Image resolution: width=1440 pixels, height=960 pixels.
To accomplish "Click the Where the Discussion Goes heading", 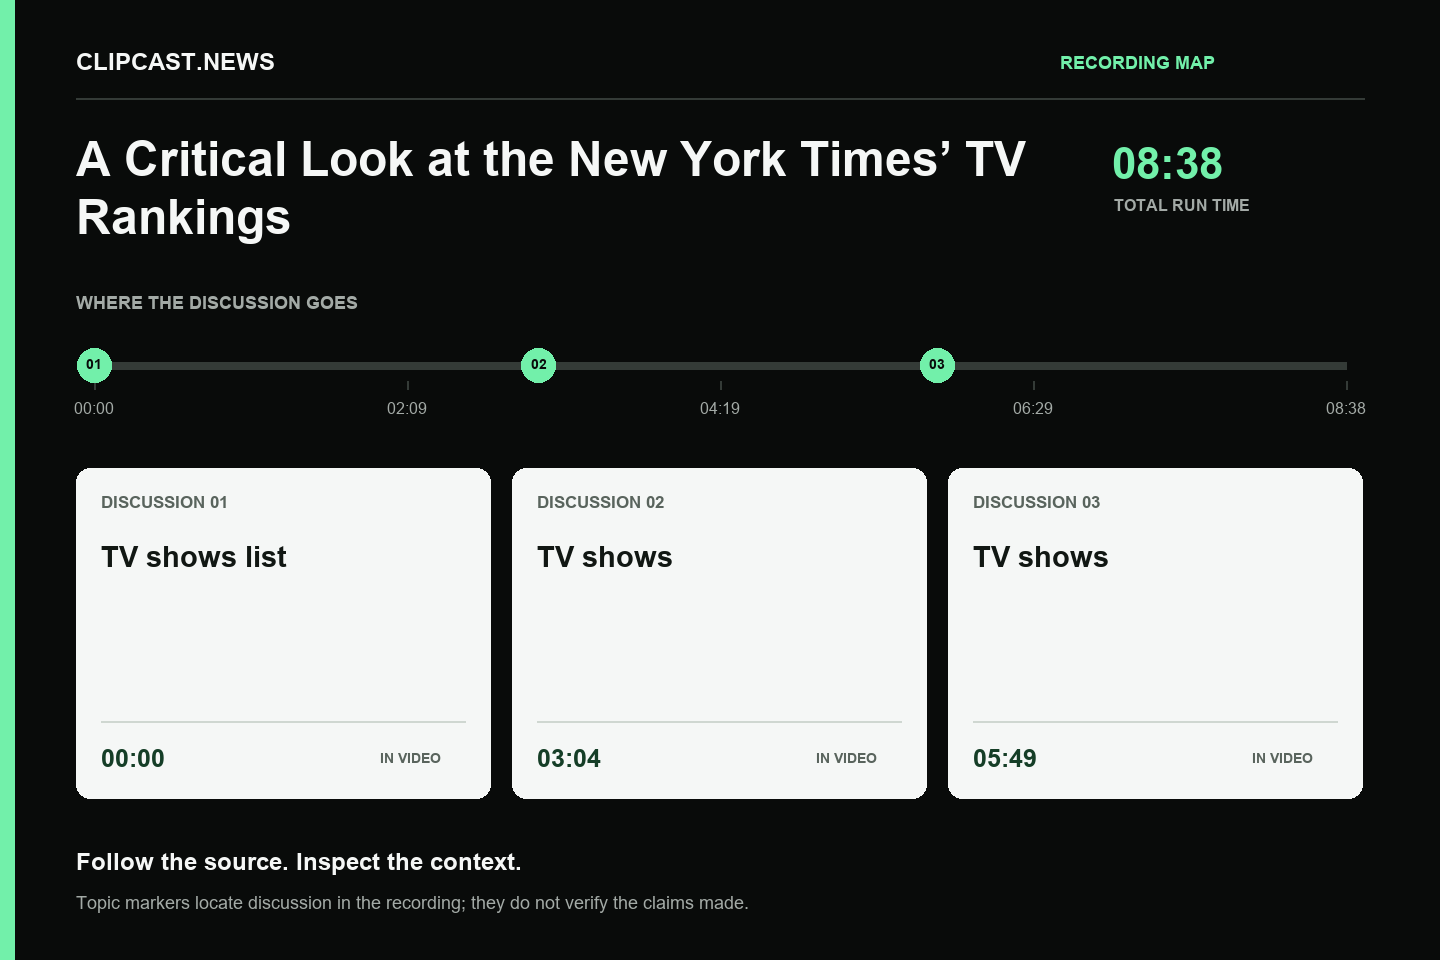I will pyautogui.click(x=217, y=303).
